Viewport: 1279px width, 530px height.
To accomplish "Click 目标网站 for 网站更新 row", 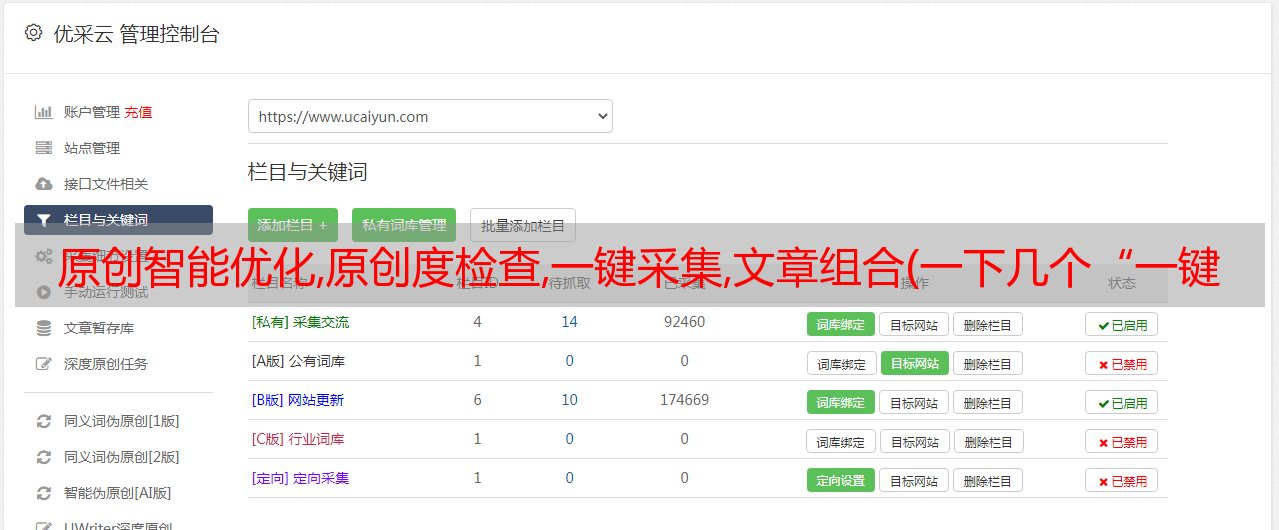I will (x=914, y=402).
